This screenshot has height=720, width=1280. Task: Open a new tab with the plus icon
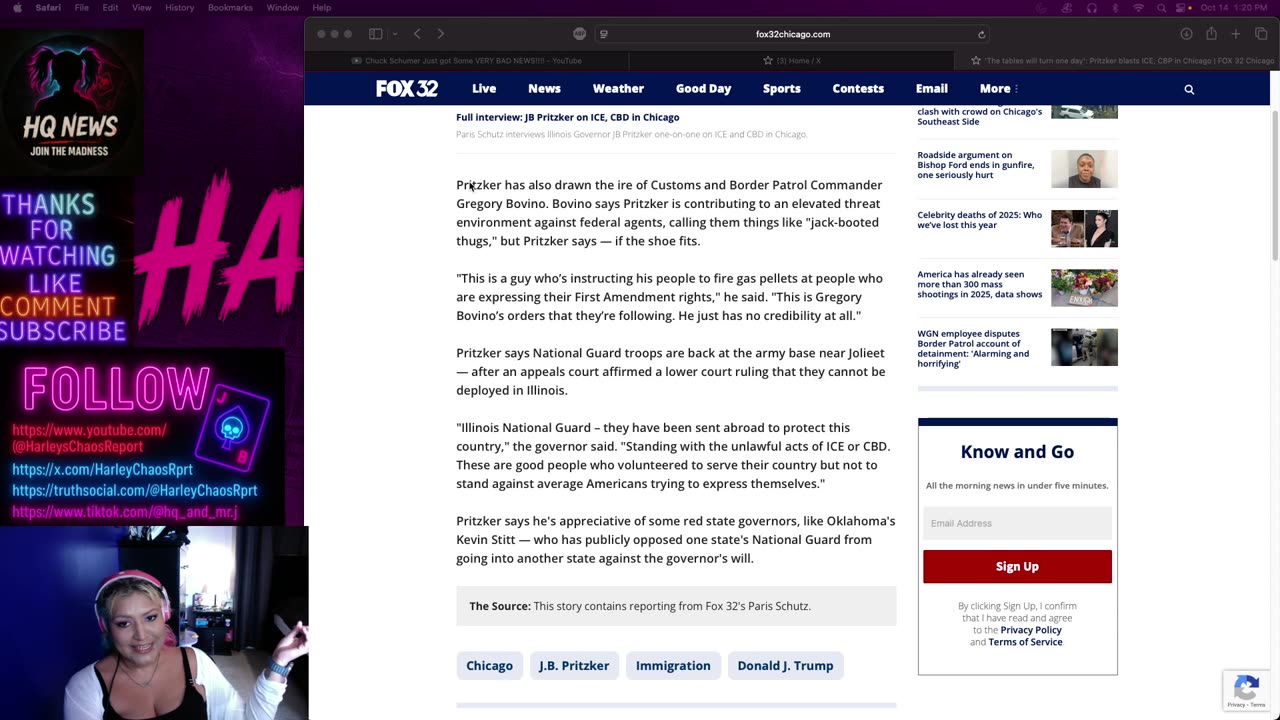[1236, 34]
